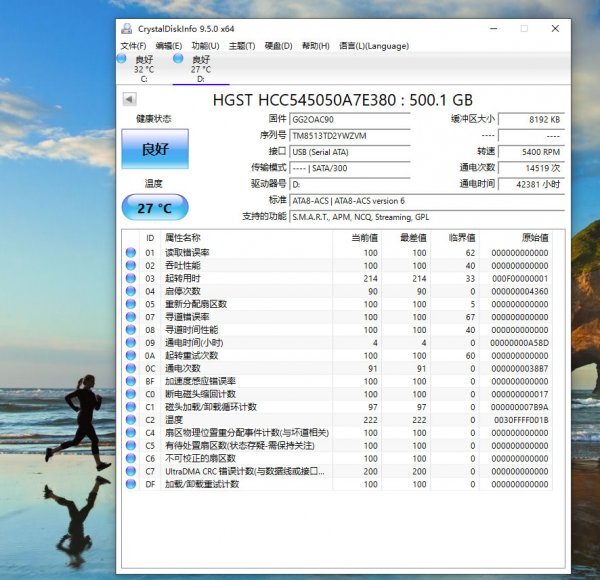Click the 转速 value 5400 RPM
The height and width of the screenshot is (580, 600).
point(532,152)
